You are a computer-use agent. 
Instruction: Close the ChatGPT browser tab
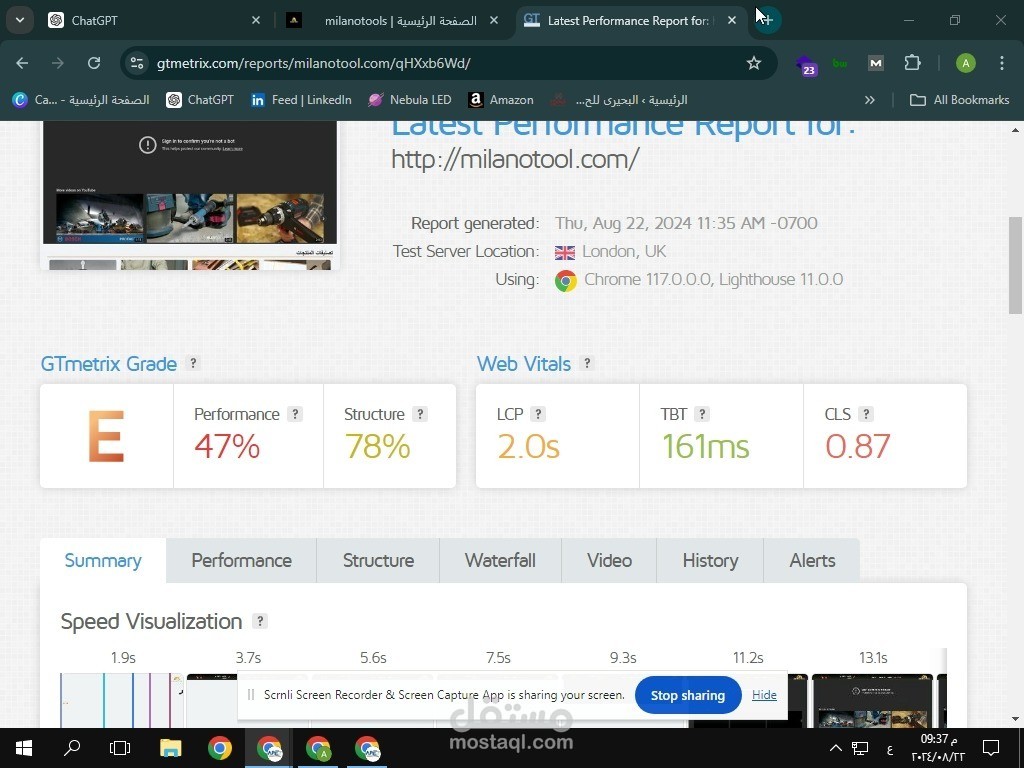[x=256, y=21]
